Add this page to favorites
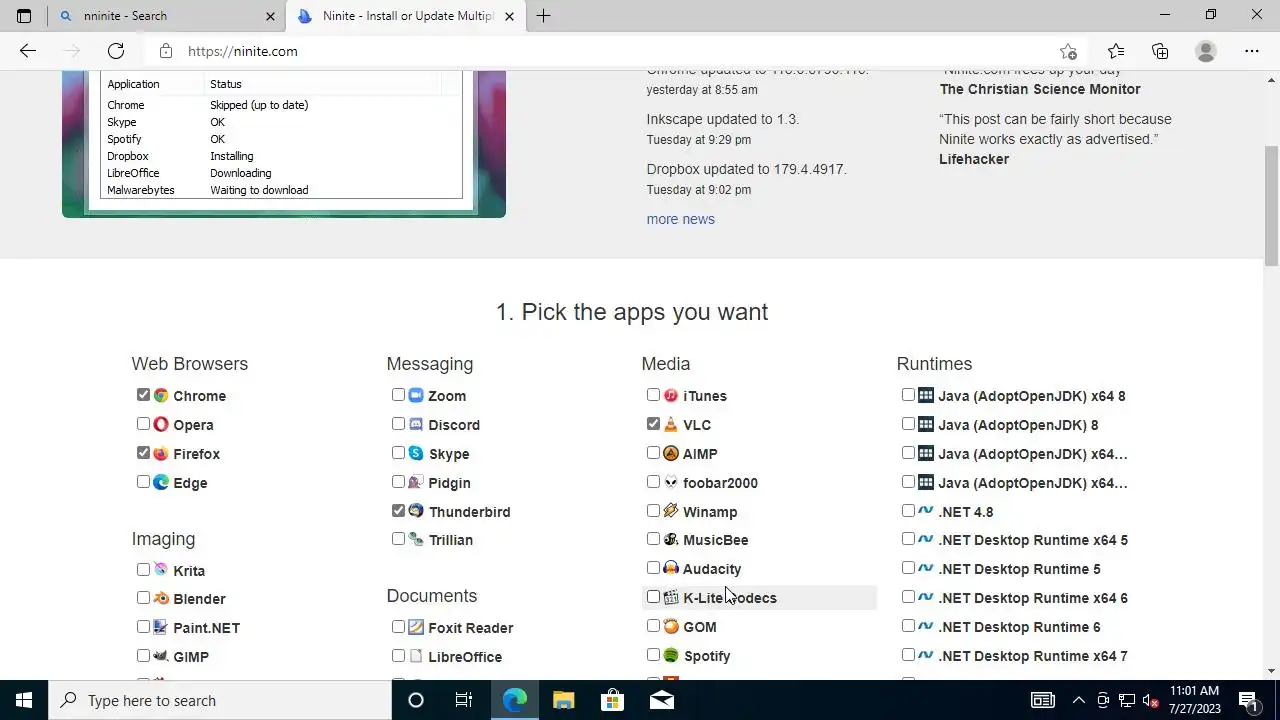The image size is (1280, 720). pyautogui.click(x=1068, y=51)
